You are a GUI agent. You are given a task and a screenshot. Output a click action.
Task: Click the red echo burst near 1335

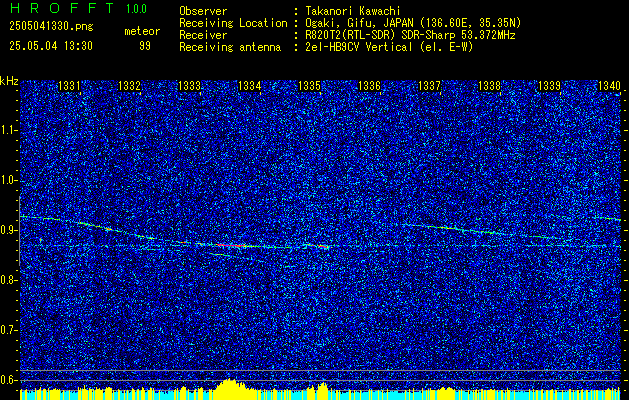[x=323, y=247]
